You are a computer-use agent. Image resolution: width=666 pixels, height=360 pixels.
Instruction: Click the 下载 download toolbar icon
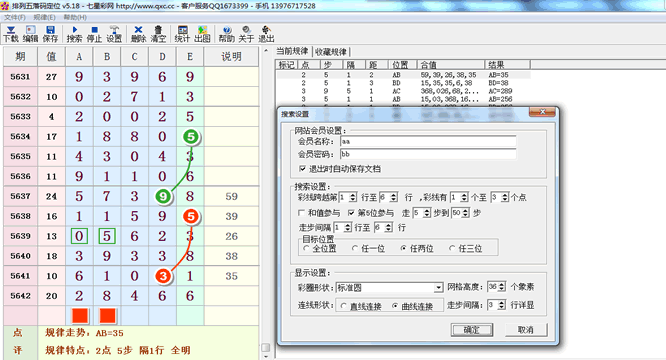[11, 34]
